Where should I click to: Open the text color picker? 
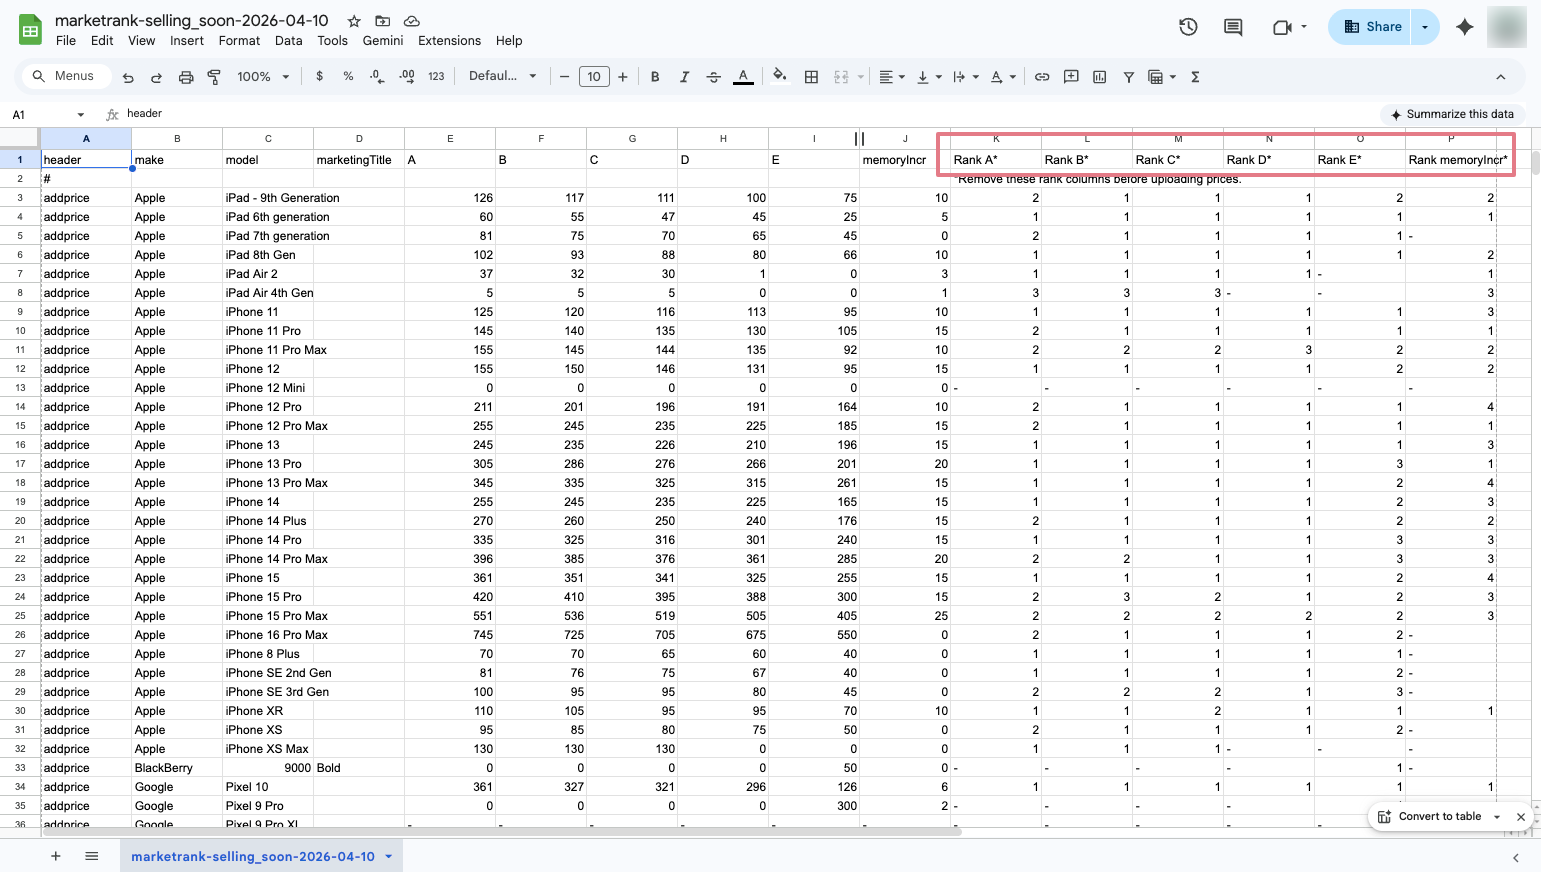click(x=743, y=77)
